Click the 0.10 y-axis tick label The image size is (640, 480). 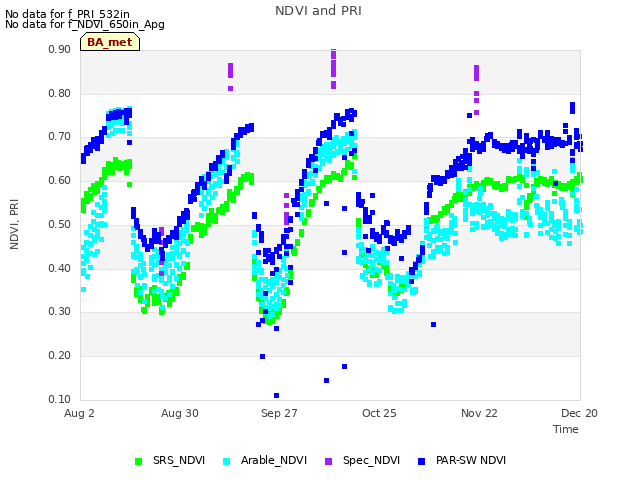tap(60, 399)
